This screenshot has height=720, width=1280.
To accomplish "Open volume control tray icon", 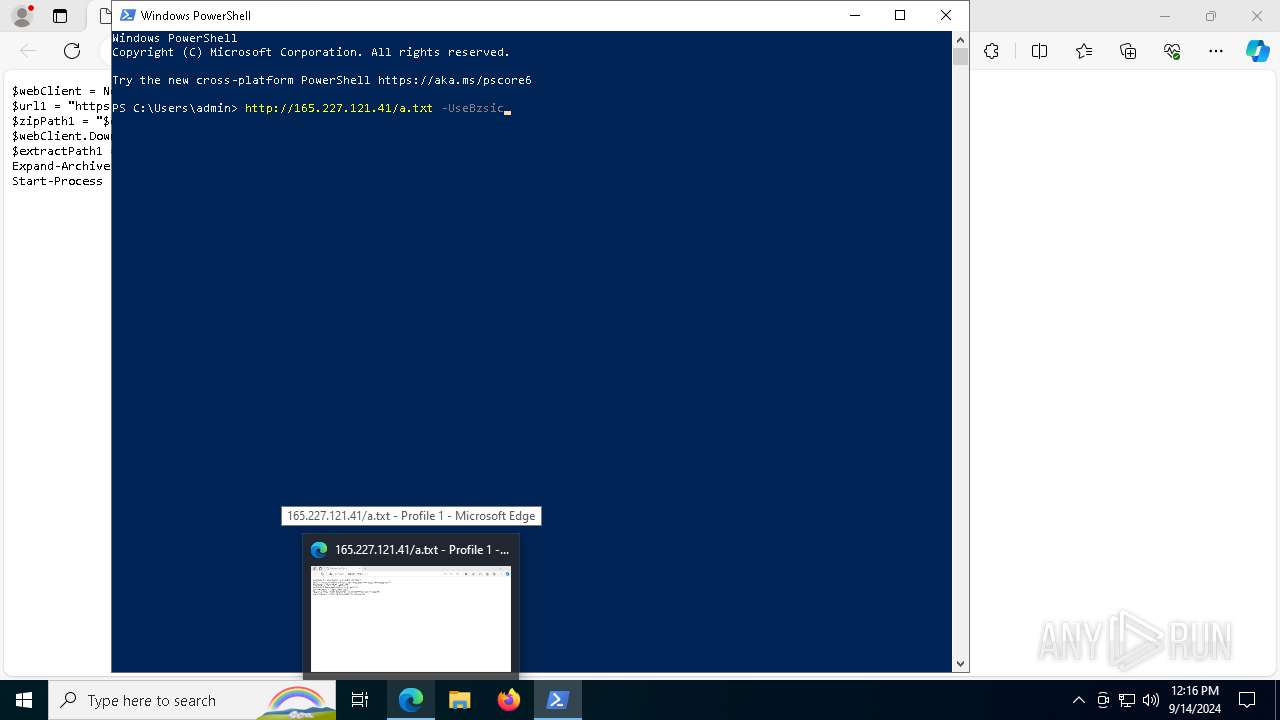I will (x=1151, y=700).
